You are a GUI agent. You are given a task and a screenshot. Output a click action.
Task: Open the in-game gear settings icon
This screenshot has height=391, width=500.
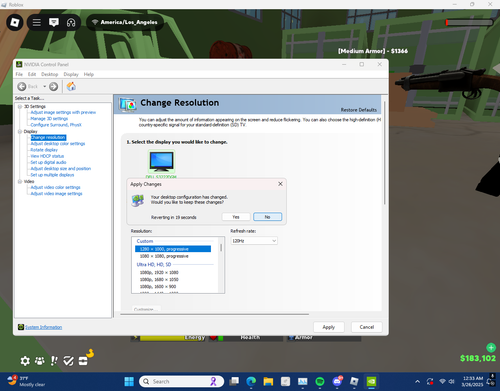(x=25, y=361)
